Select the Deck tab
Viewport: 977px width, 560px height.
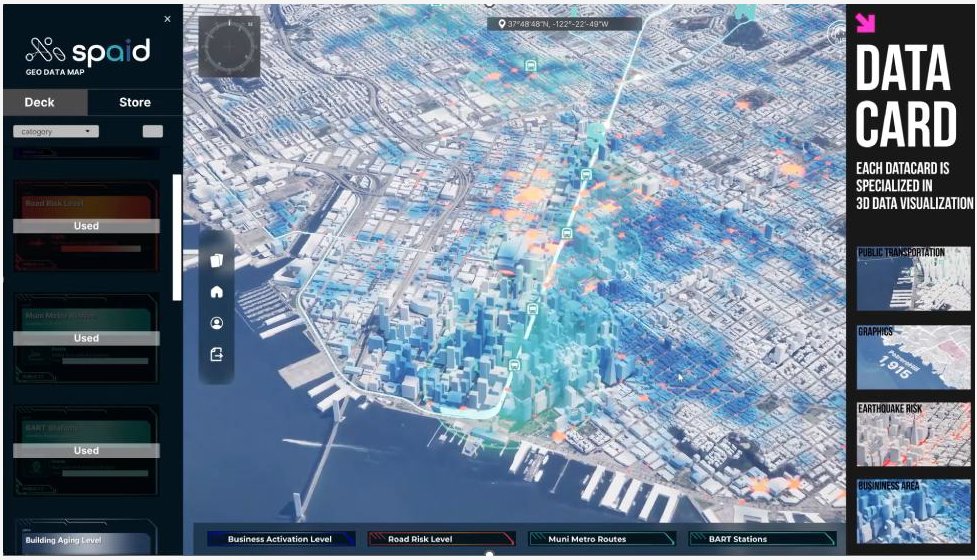point(40,102)
